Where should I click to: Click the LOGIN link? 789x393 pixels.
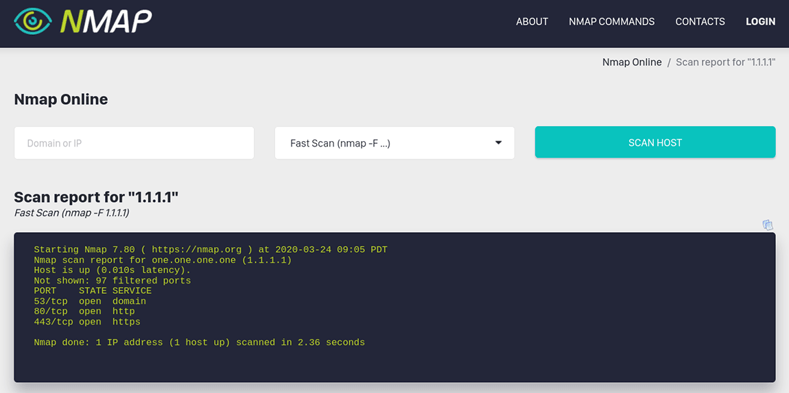pos(760,22)
